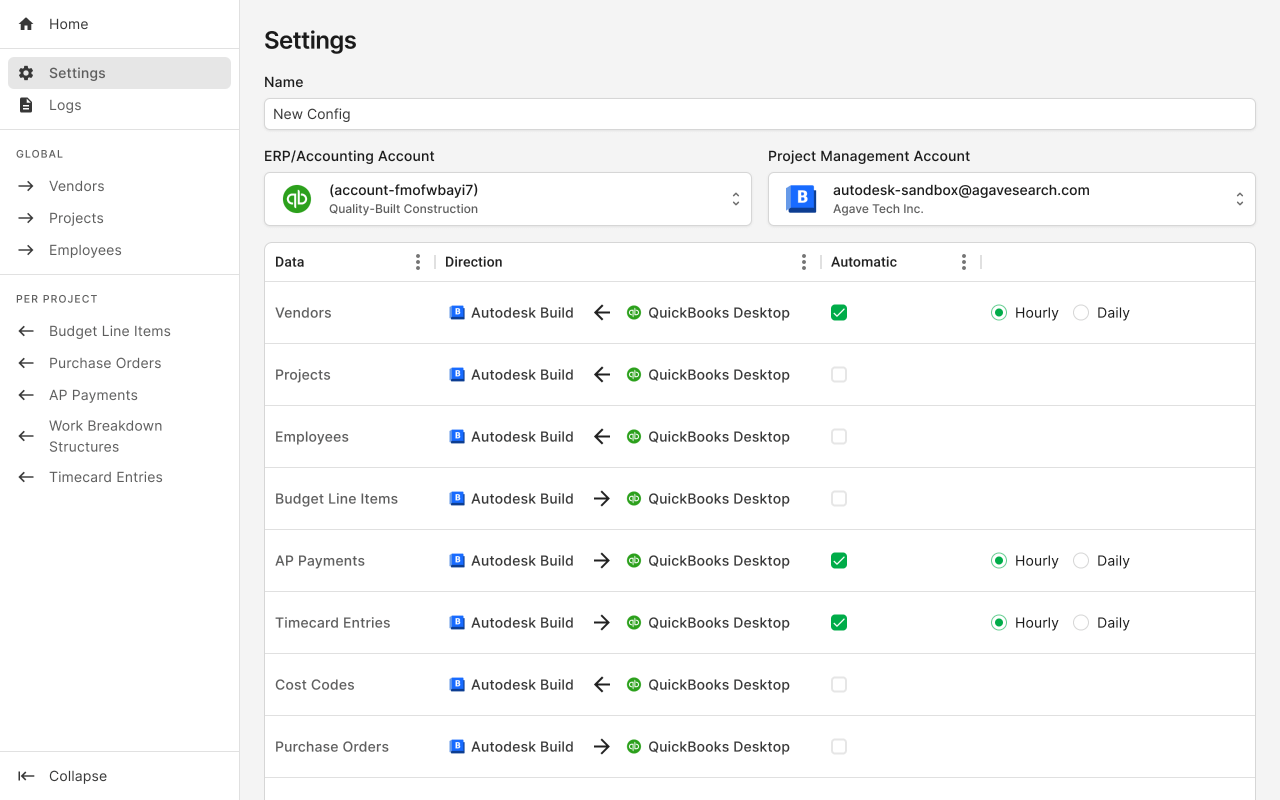Click the Name input field
Screen dimensions: 1280x800
click(760, 114)
